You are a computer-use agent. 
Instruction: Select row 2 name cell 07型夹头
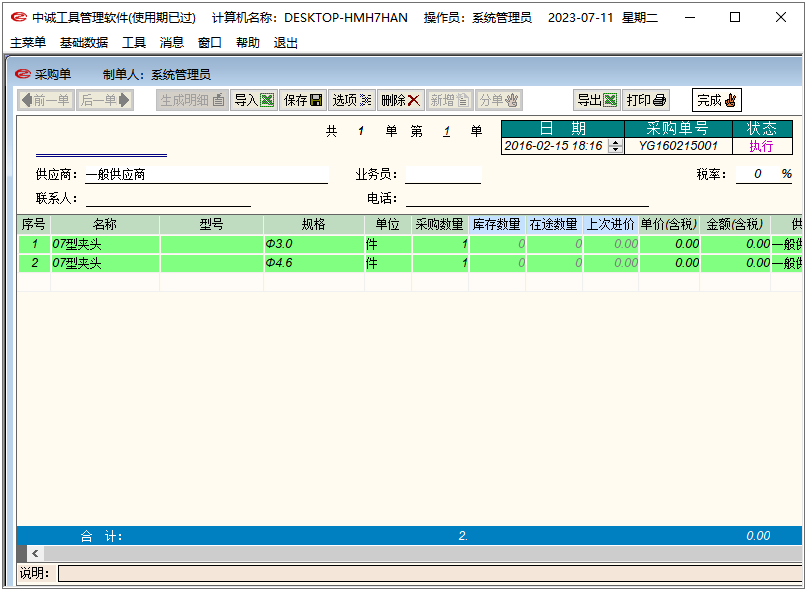tap(105, 263)
